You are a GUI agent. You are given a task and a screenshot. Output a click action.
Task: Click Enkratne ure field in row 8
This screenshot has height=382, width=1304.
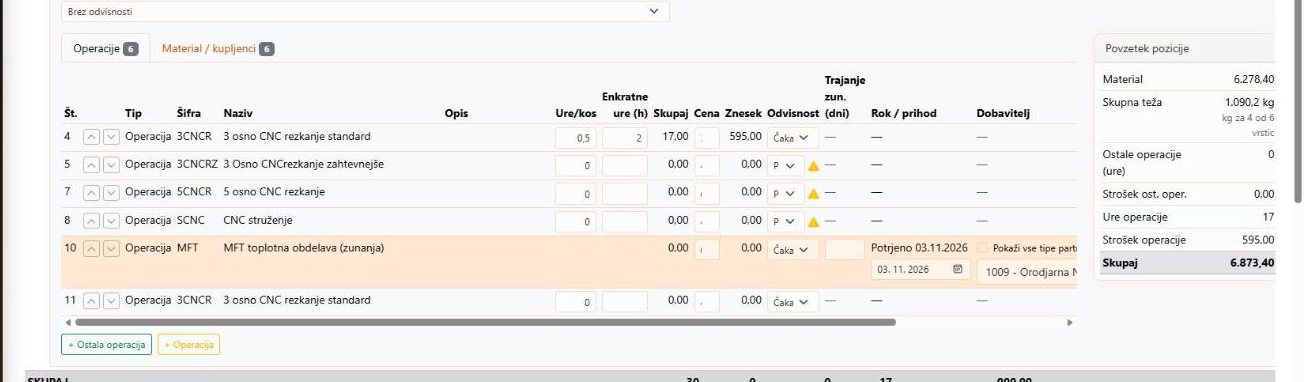tap(625, 222)
